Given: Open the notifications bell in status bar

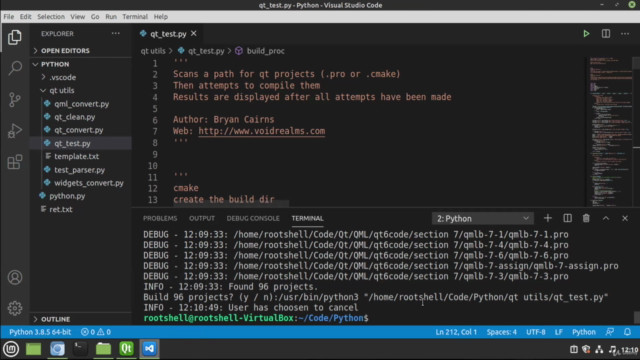Looking at the screenshot, I should (x=627, y=332).
